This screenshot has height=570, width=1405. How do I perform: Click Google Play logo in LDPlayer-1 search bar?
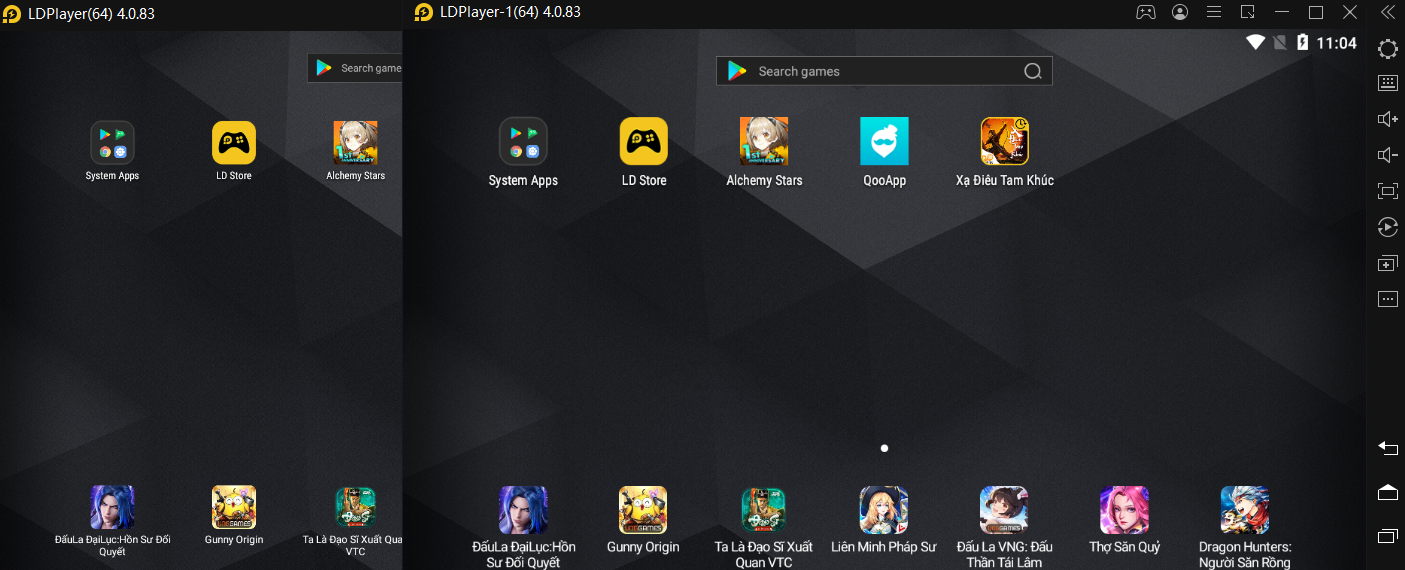737,71
